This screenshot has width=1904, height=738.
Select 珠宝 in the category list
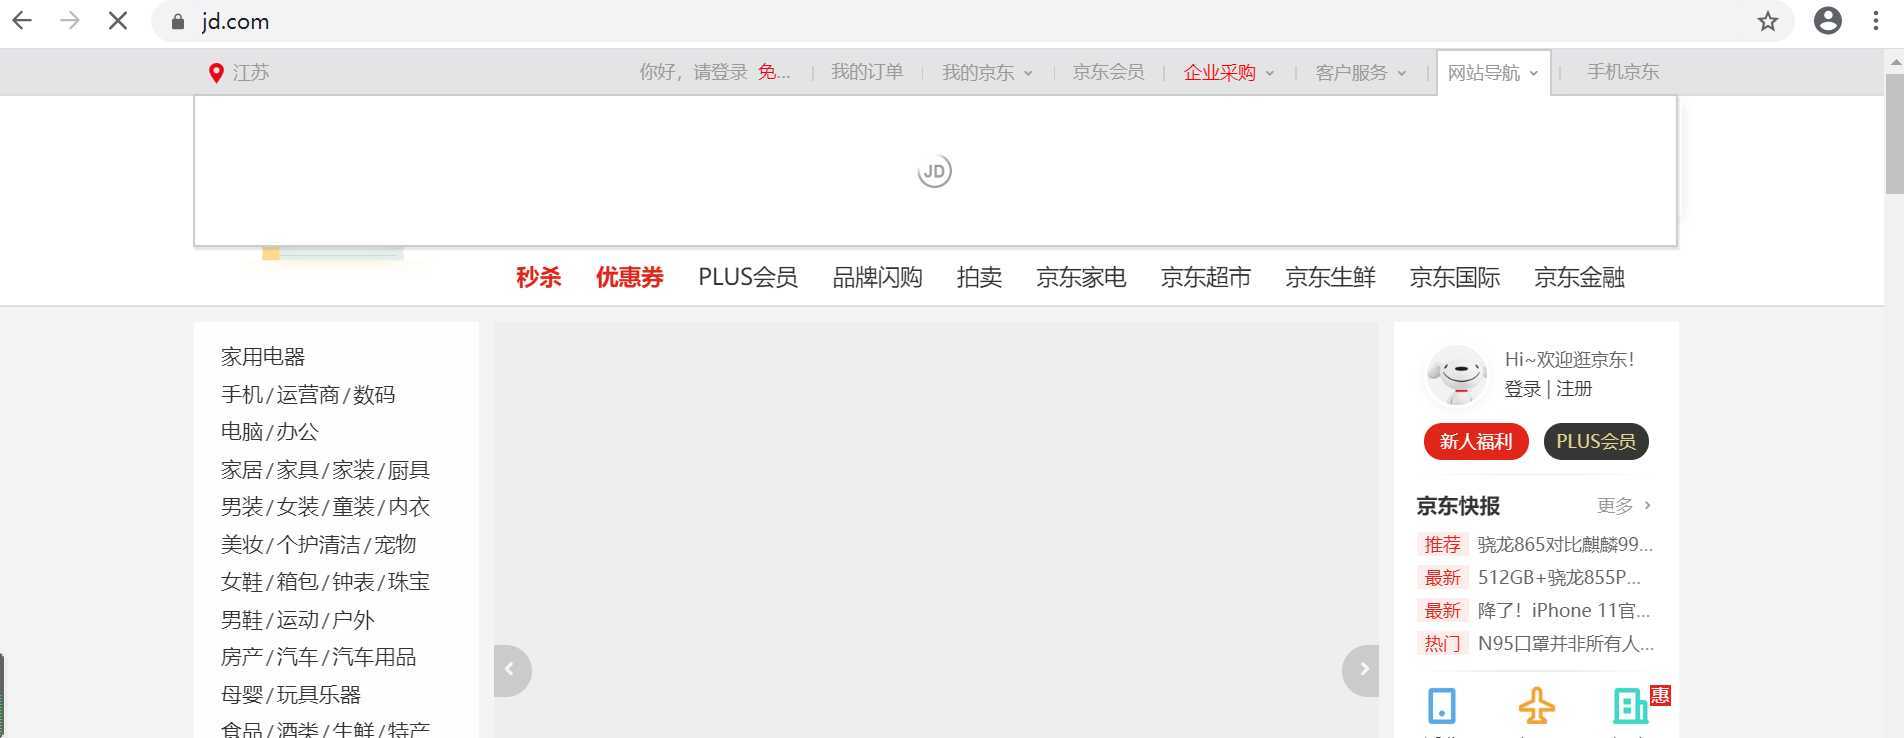point(409,582)
